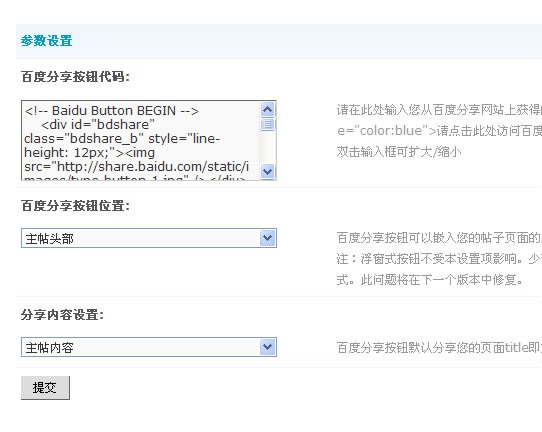Click the 'Baidu Button BEGIN' comment line
The width and height of the screenshot is (542, 432).
pos(112,111)
